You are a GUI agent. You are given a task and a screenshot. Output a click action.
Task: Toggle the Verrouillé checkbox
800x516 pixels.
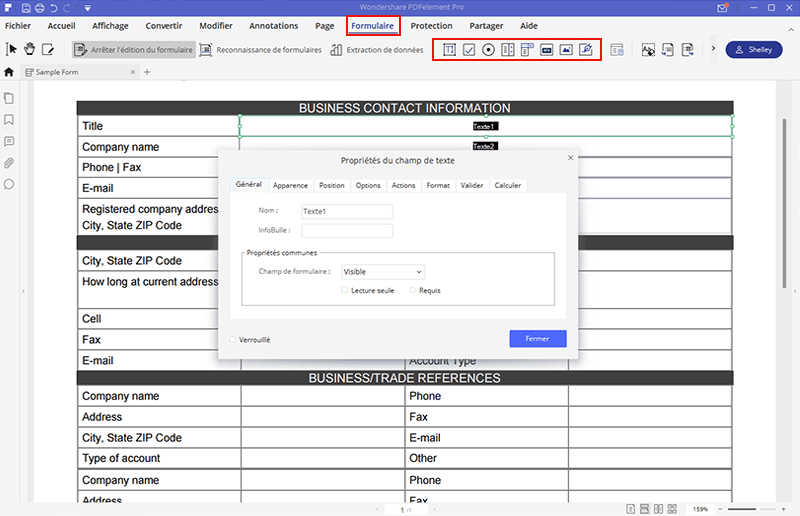(233, 340)
